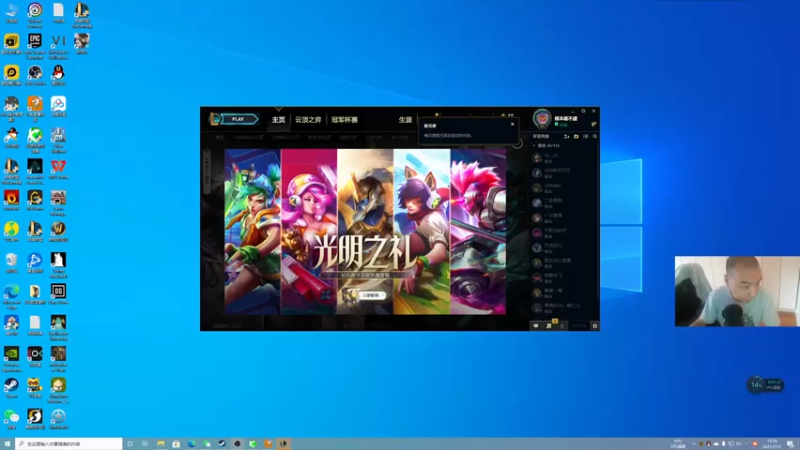Open WeChat from the taskbar
800x450 pixels.
pyautogui.click(x=207, y=444)
